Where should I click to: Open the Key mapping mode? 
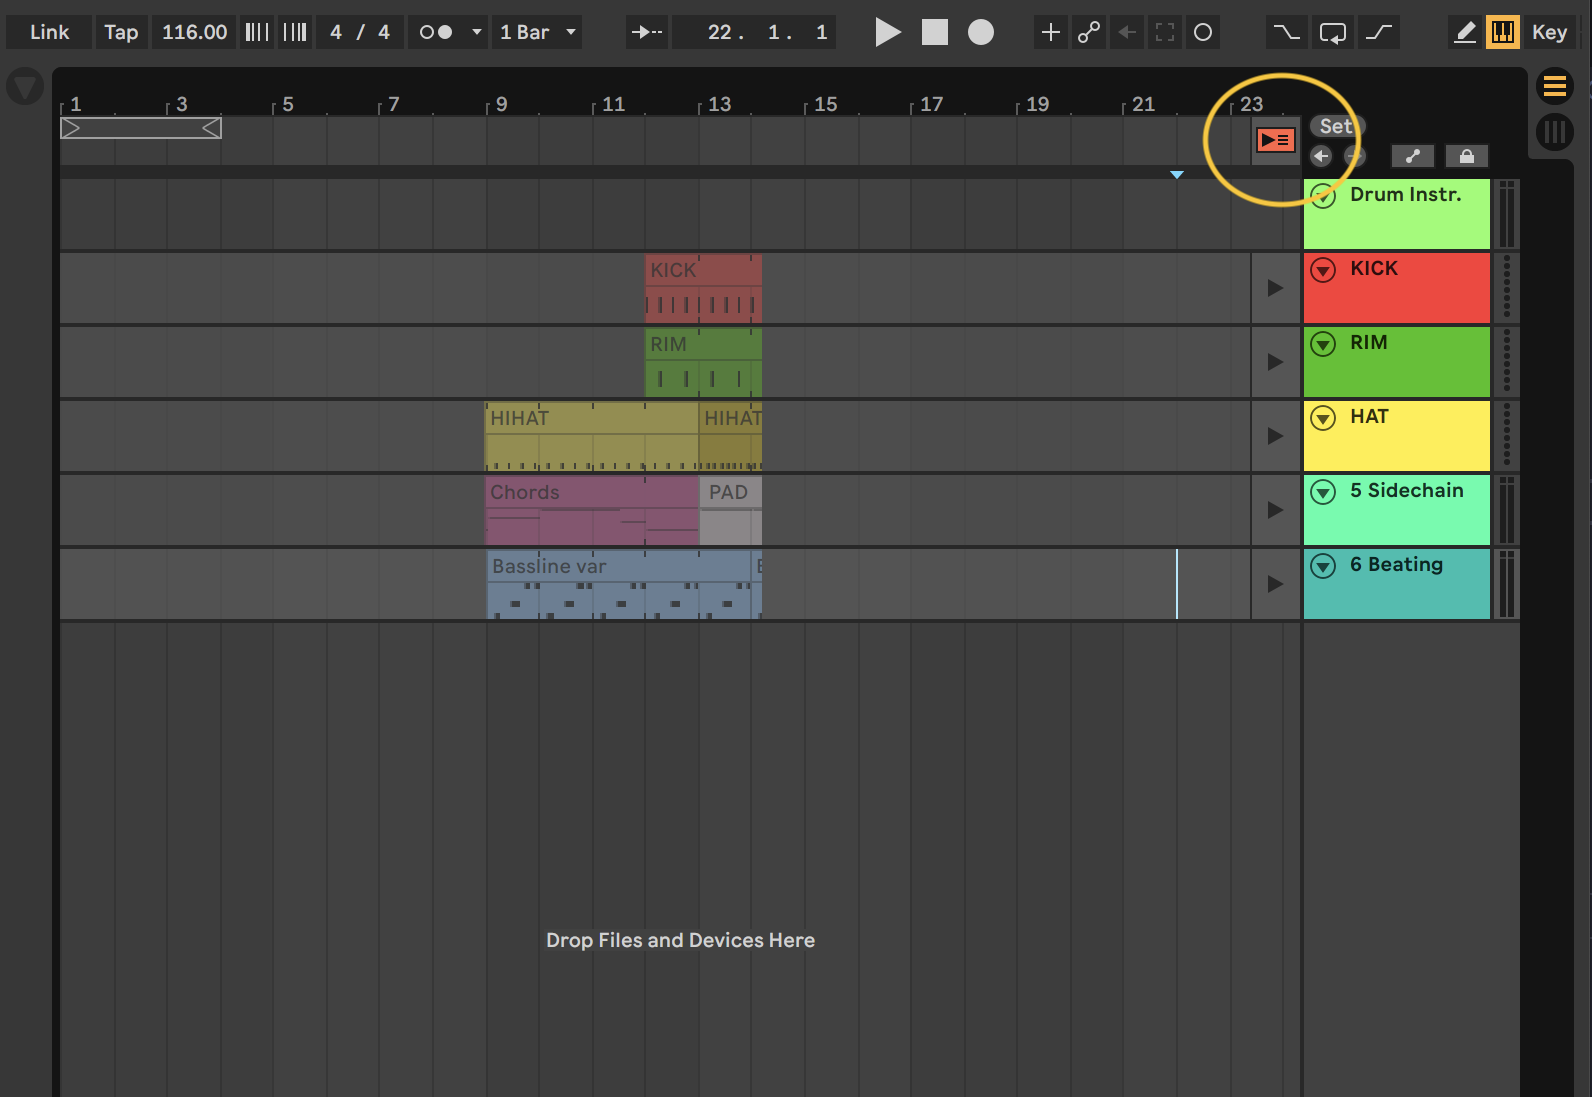coord(1548,32)
